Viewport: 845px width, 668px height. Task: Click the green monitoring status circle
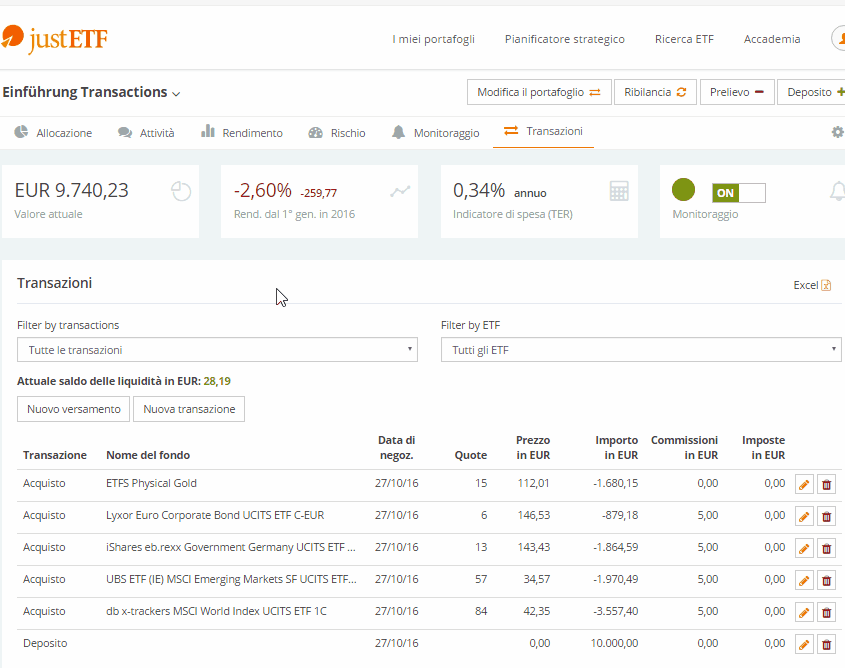pos(683,189)
